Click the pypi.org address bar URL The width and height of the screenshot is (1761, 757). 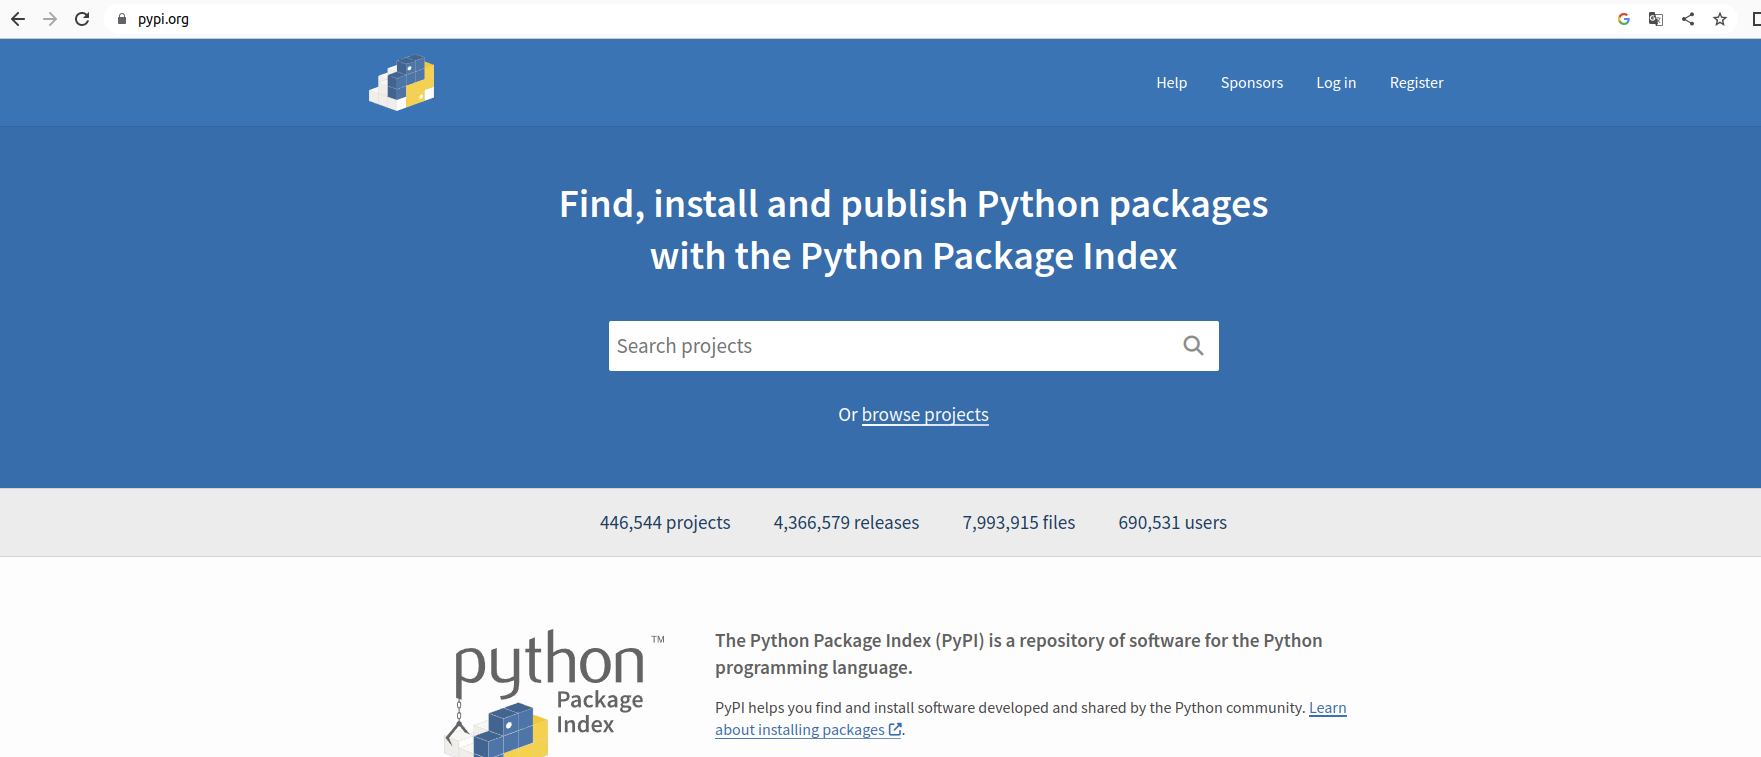point(164,19)
